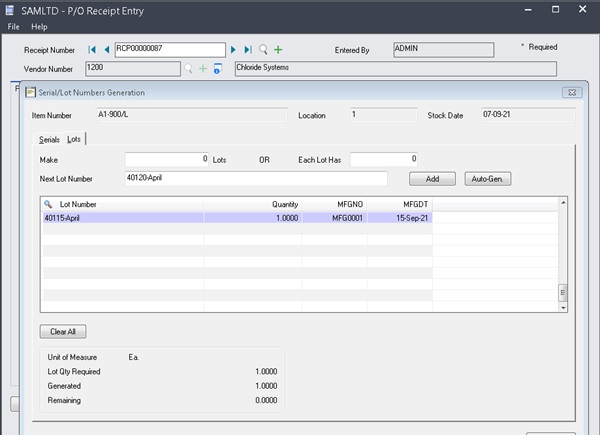Click the Vendor Number field

tap(133, 69)
